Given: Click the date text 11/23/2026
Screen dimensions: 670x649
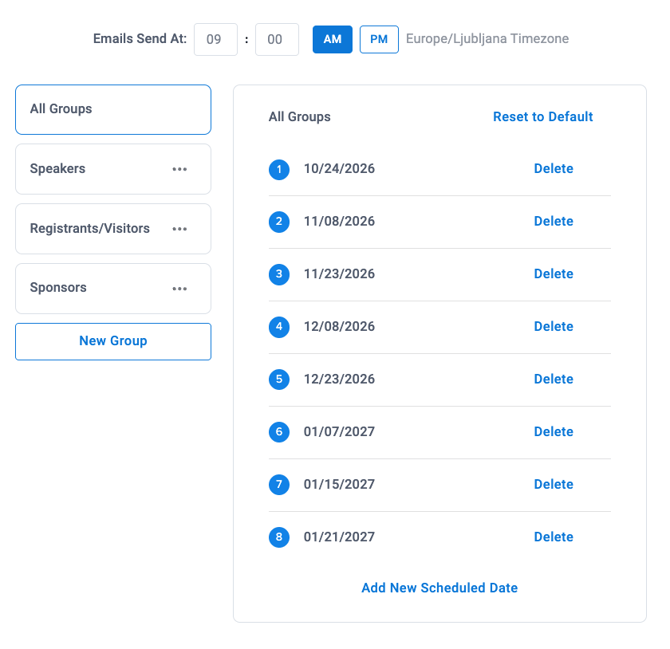Looking at the screenshot, I should [x=339, y=273].
